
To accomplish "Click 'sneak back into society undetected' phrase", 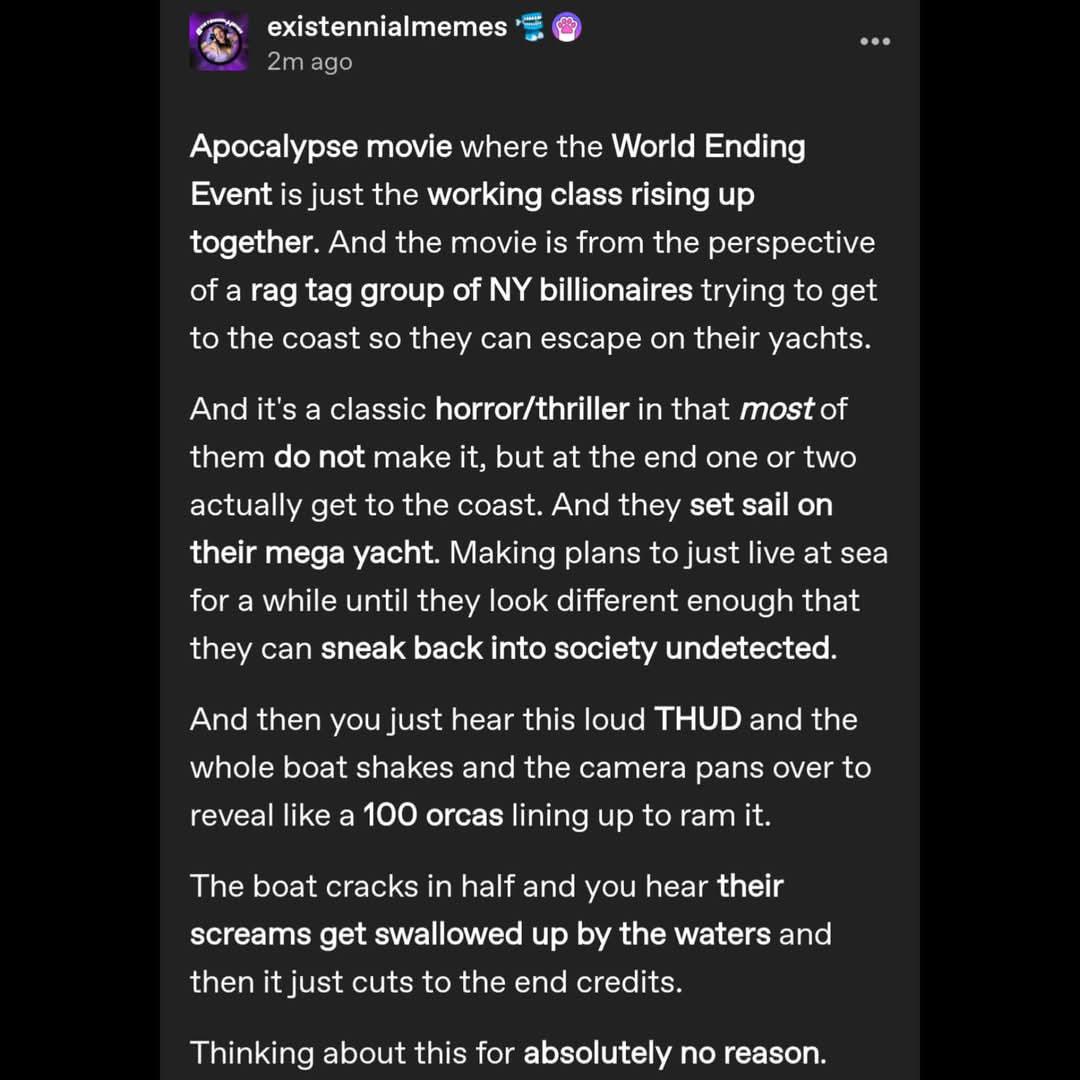I will [576, 649].
